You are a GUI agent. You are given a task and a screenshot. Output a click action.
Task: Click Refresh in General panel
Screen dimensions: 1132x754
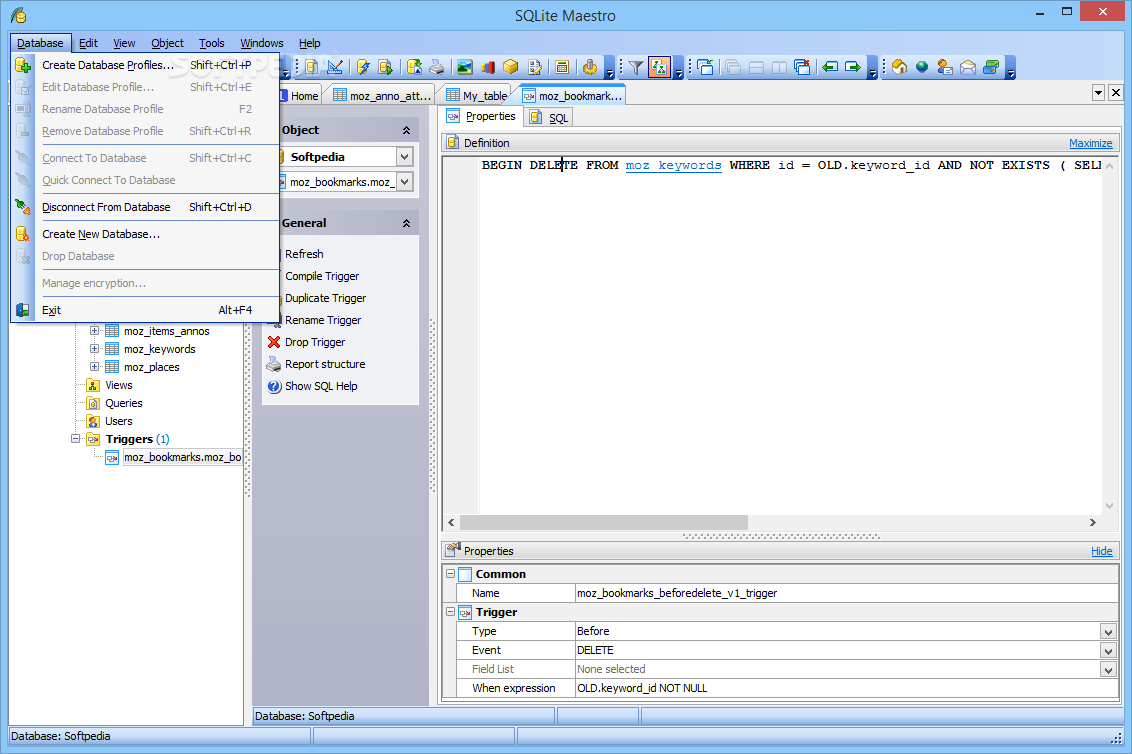(x=304, y=254)
